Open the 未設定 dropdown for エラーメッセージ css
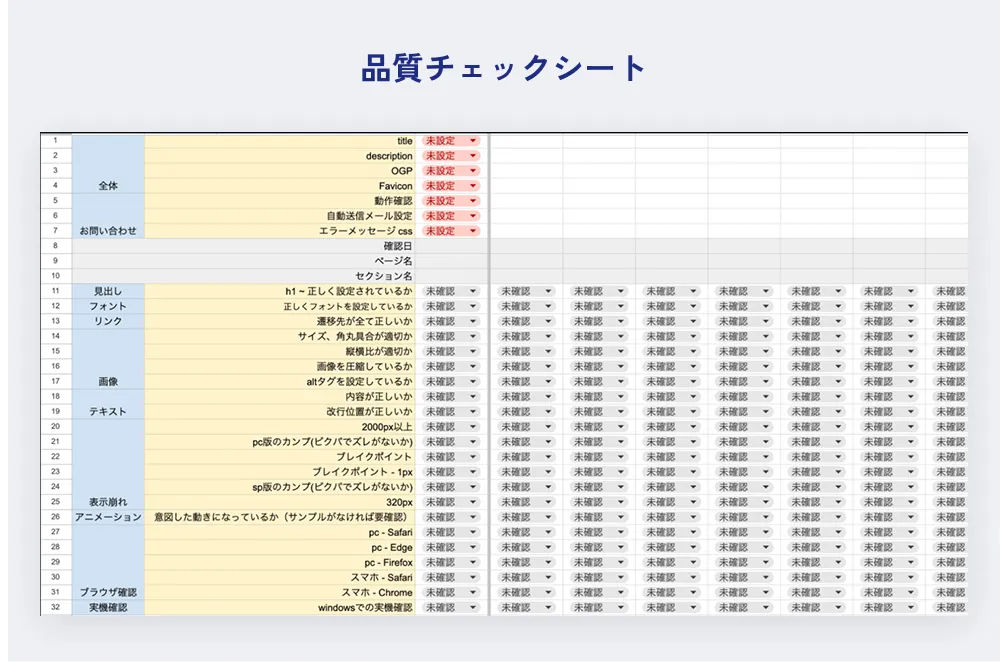The height and width of the screenshot is (664, 1008). click(473, 231)
